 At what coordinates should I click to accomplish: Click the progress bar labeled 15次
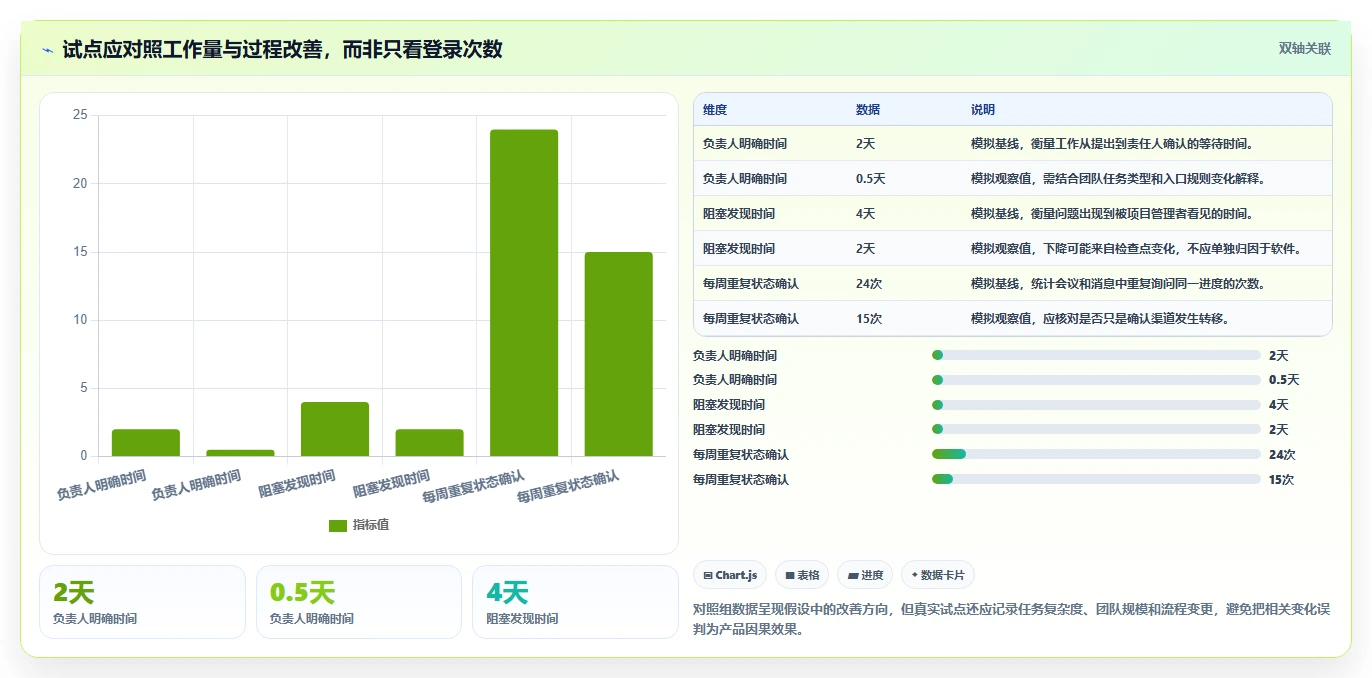tap(1096, 479)
